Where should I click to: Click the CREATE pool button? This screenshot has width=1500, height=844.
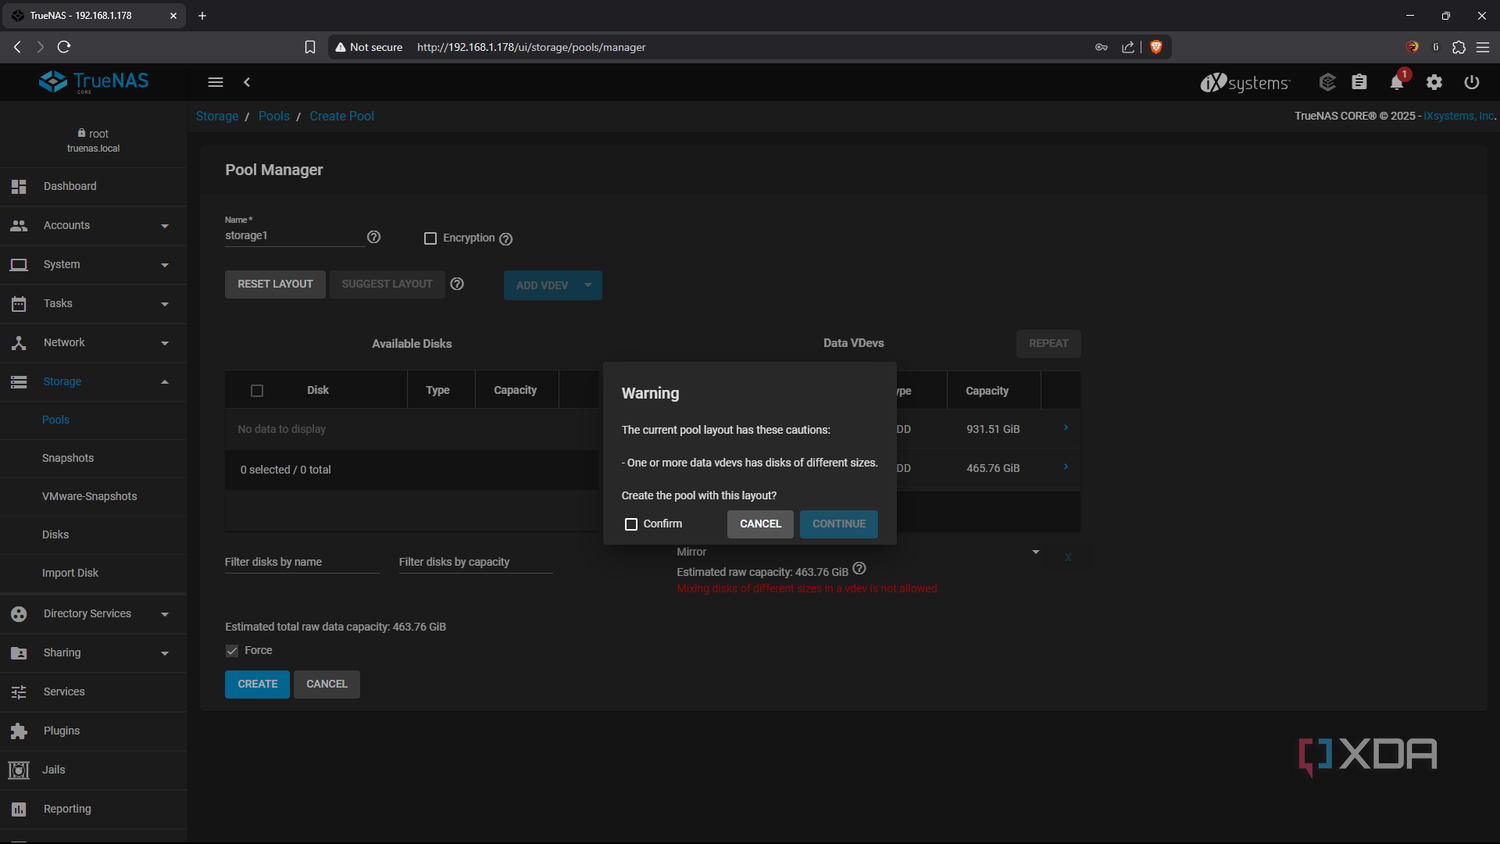[x=257, y=684]
